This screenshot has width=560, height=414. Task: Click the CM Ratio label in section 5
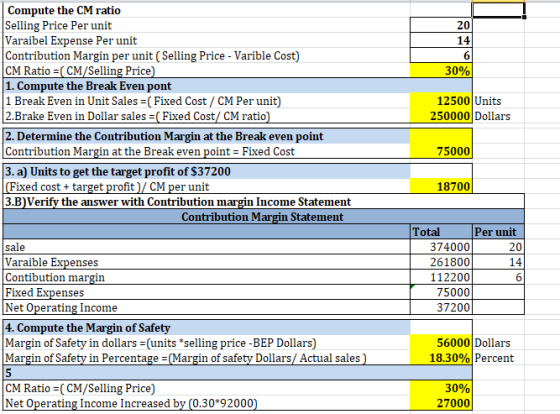(x=80, y=389)
